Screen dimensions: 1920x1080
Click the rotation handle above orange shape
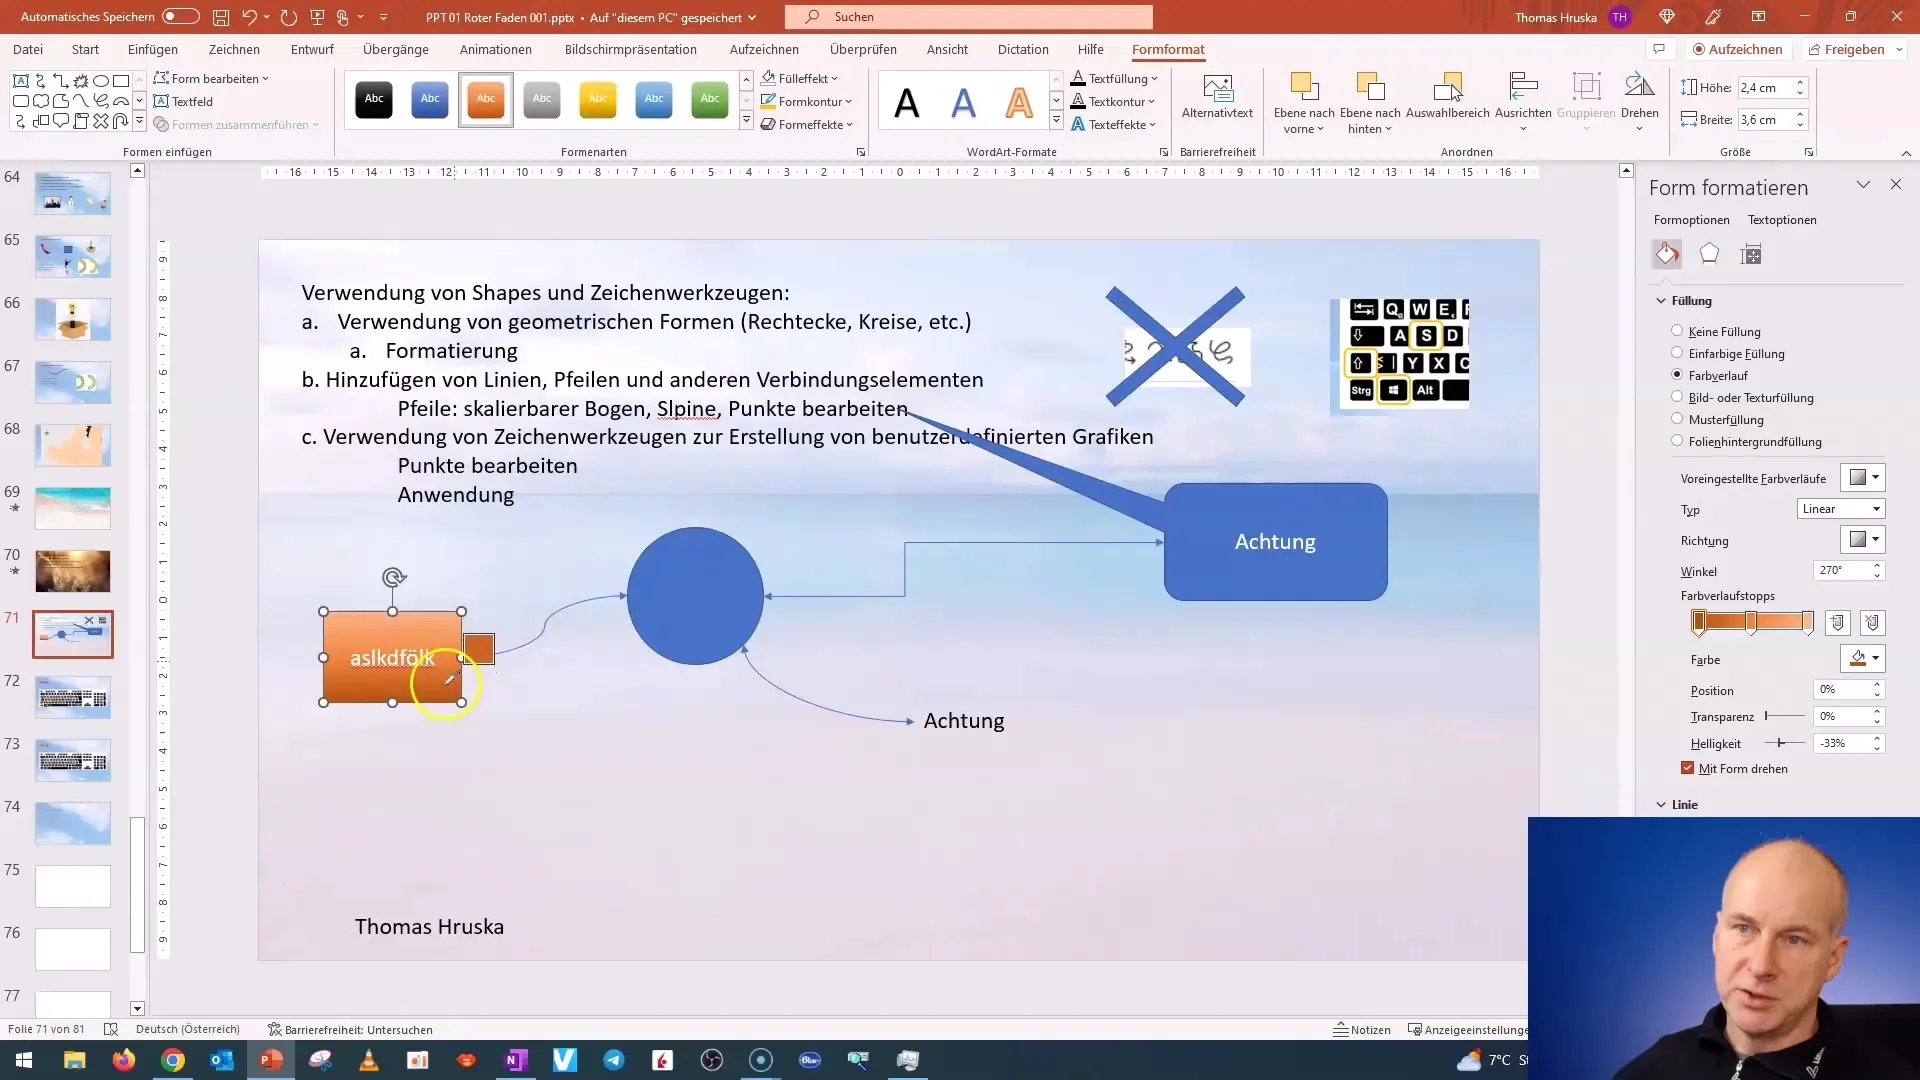tap(393, 577)
